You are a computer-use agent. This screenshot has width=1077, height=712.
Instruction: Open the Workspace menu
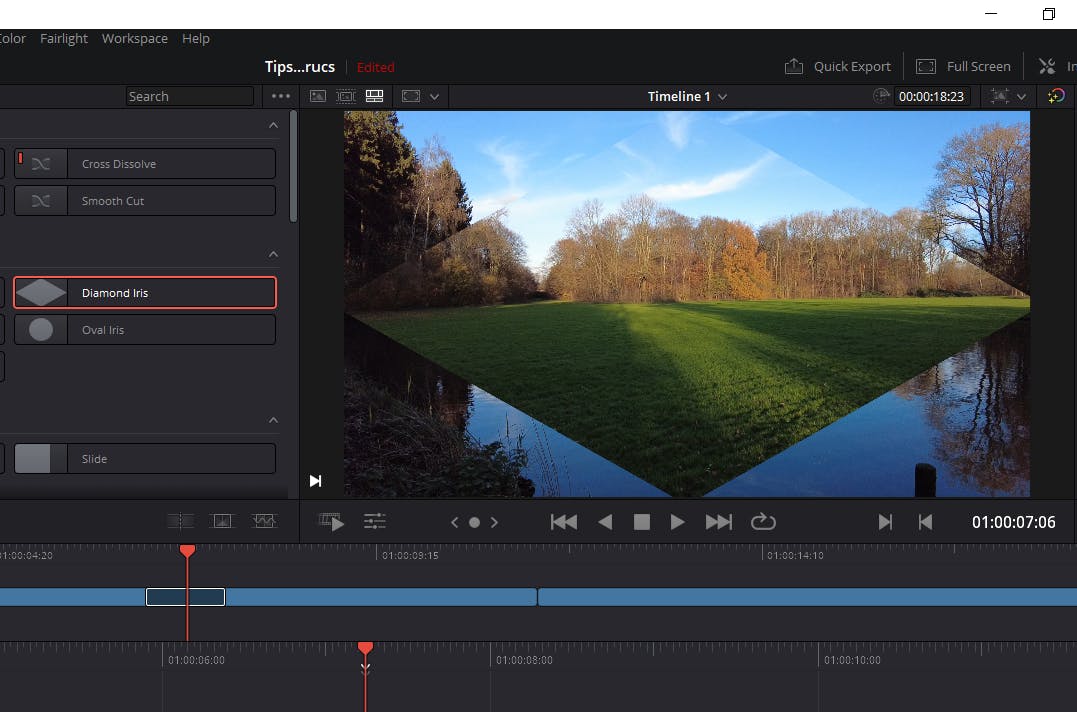[134, 38]
